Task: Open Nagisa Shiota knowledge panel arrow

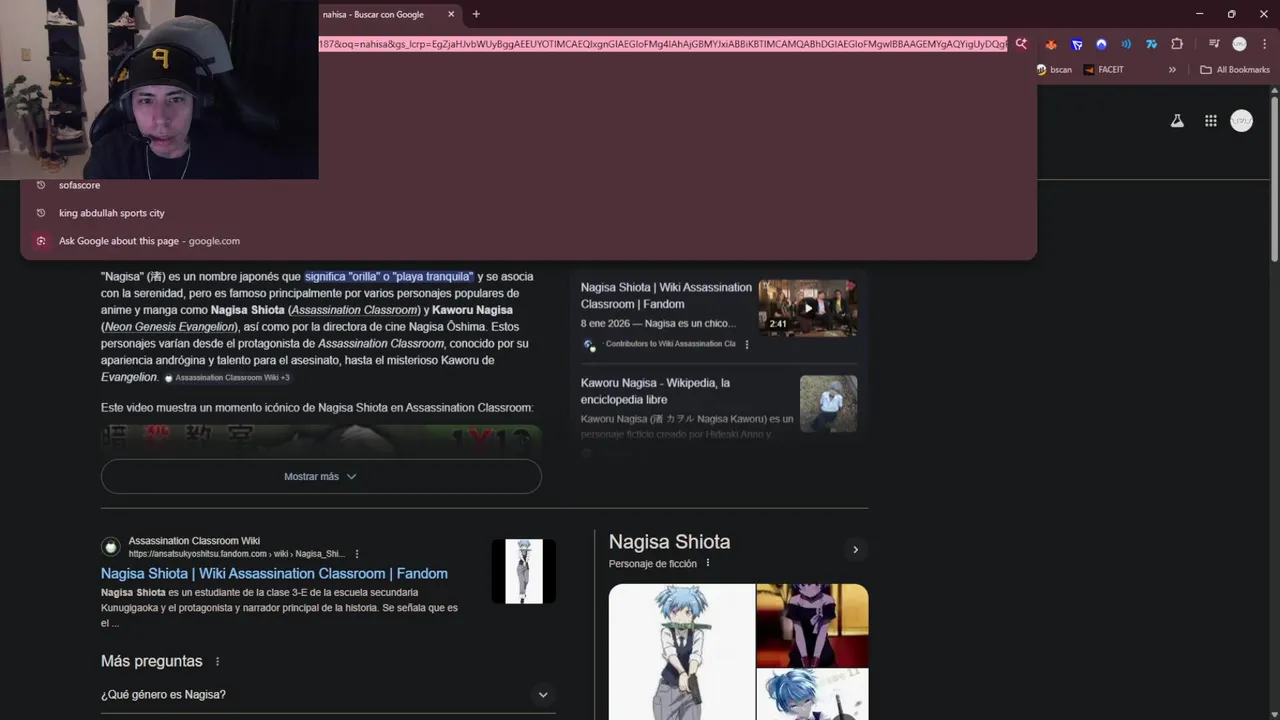Action: (x=855, y=550)
